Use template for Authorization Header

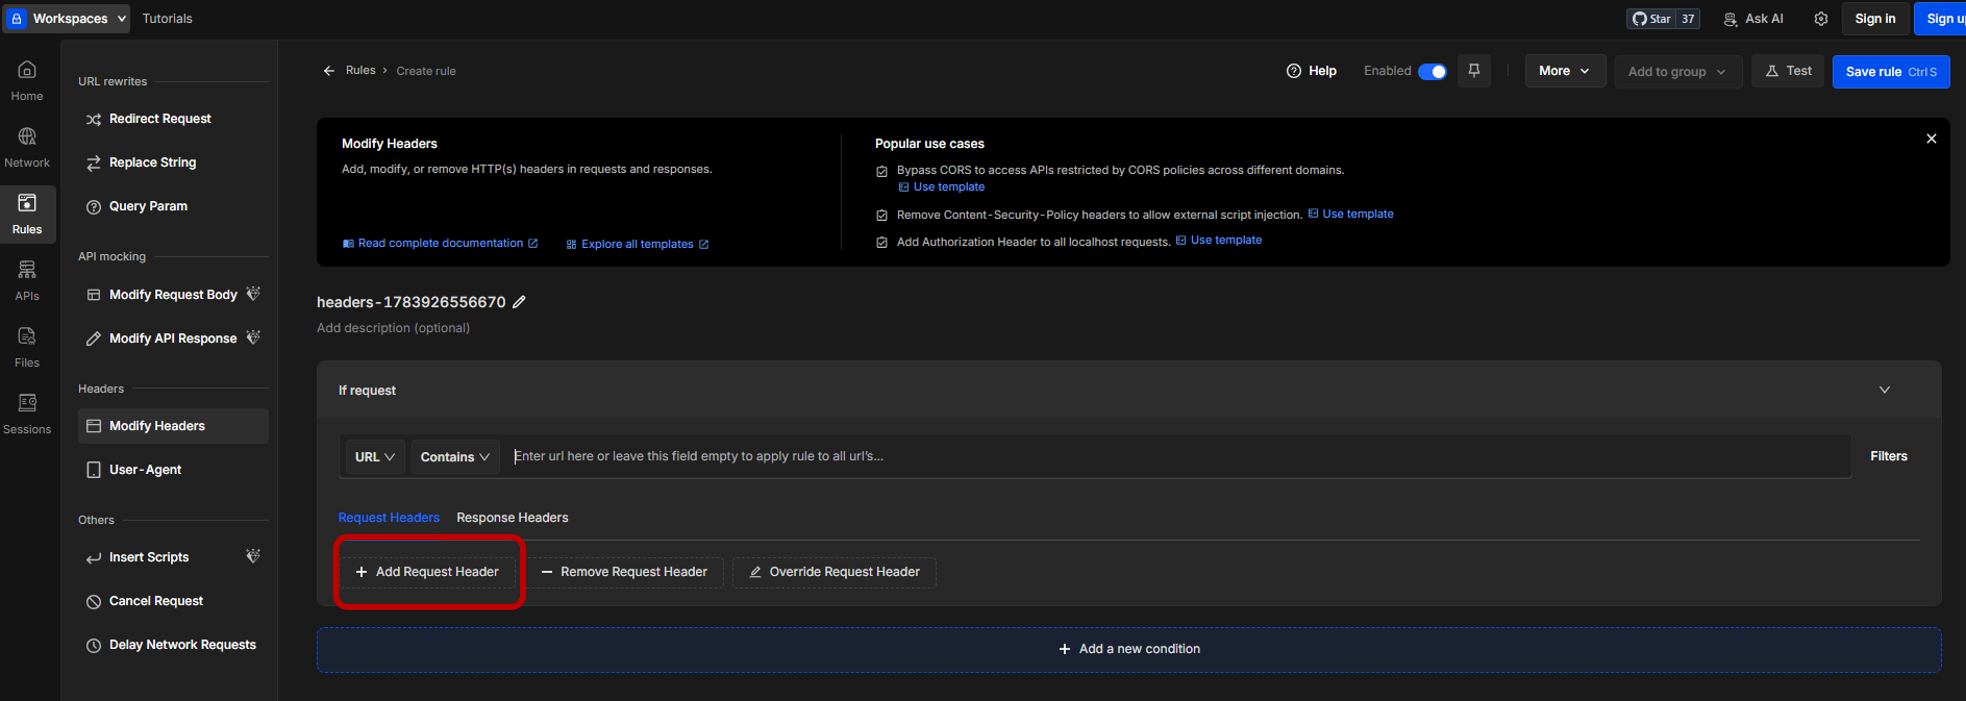pyautogui.click(x=1219, y=240)
